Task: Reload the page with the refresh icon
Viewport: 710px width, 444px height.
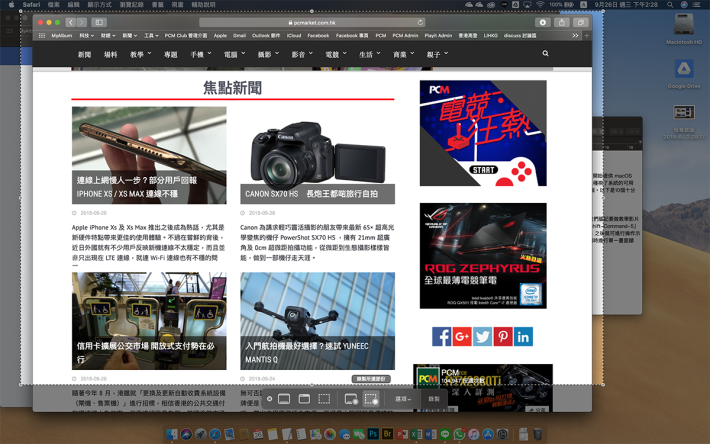Action: tap(420, 22)
